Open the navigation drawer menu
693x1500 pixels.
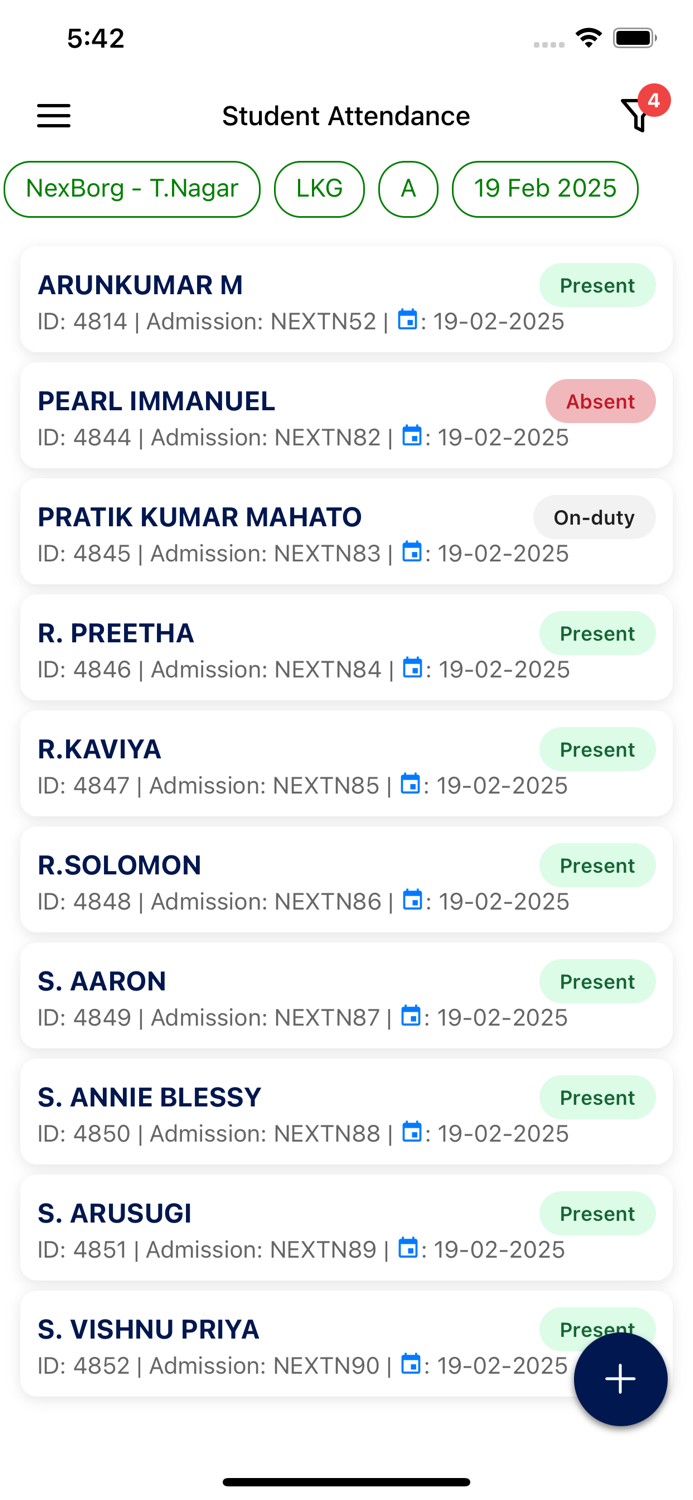53,115
